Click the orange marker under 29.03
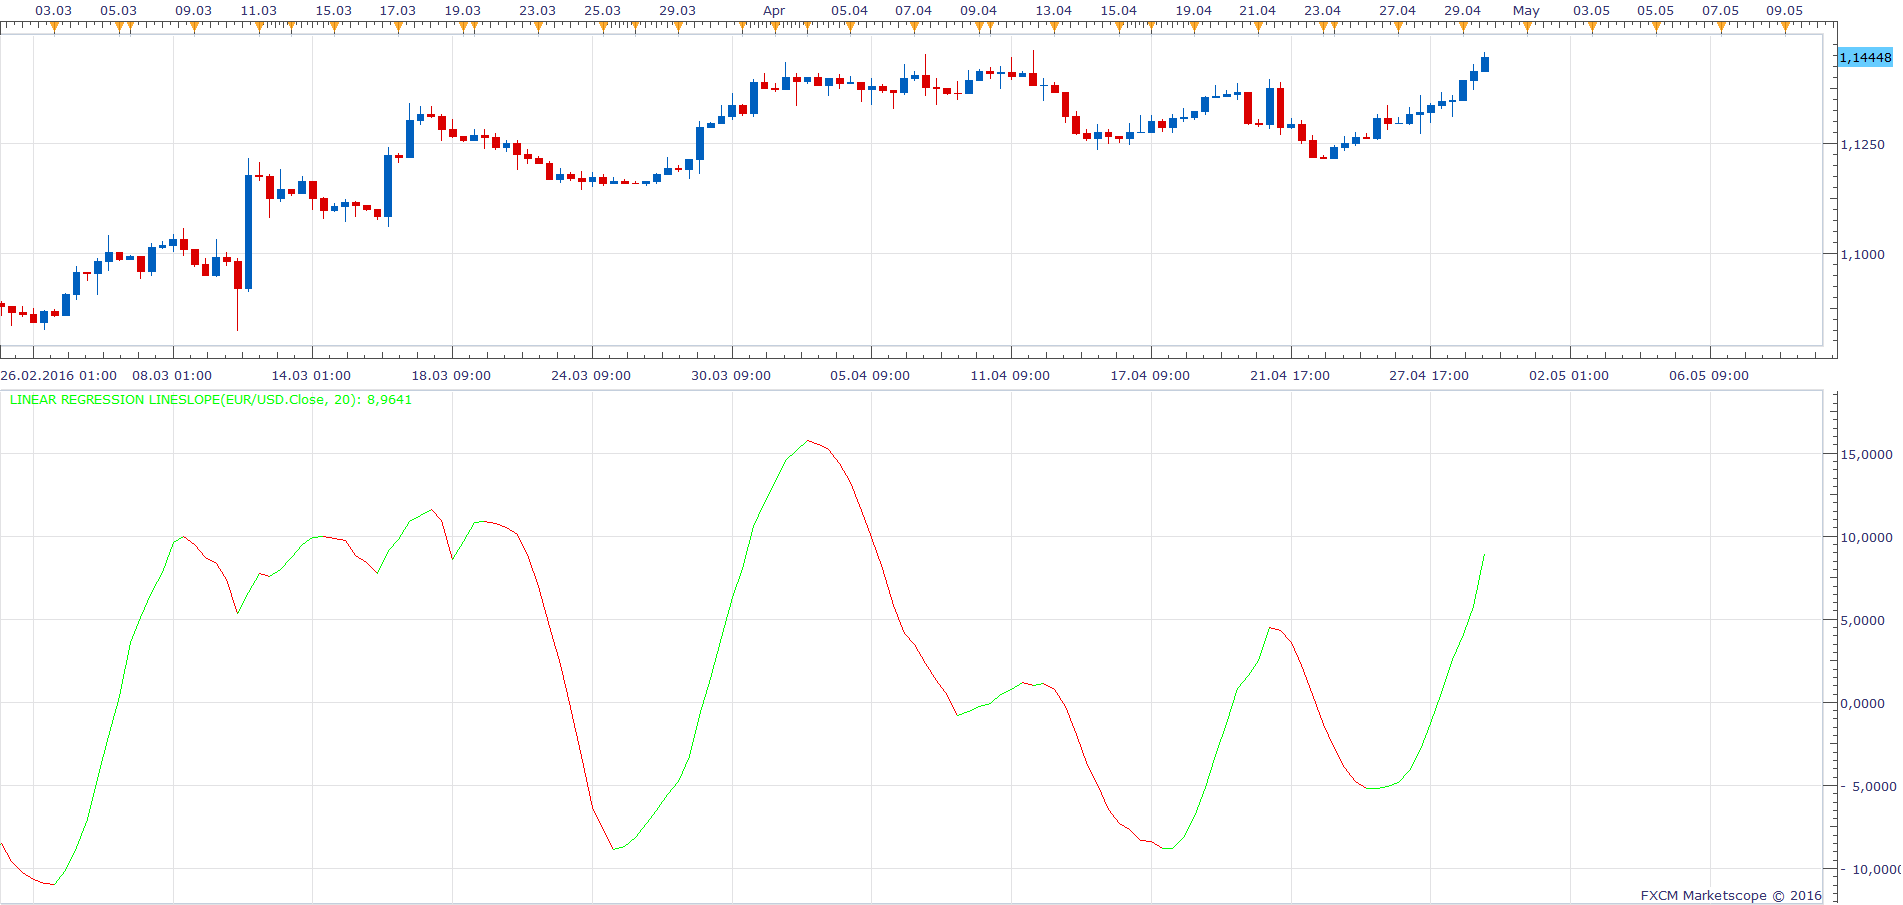 click(x=678, y=27)
